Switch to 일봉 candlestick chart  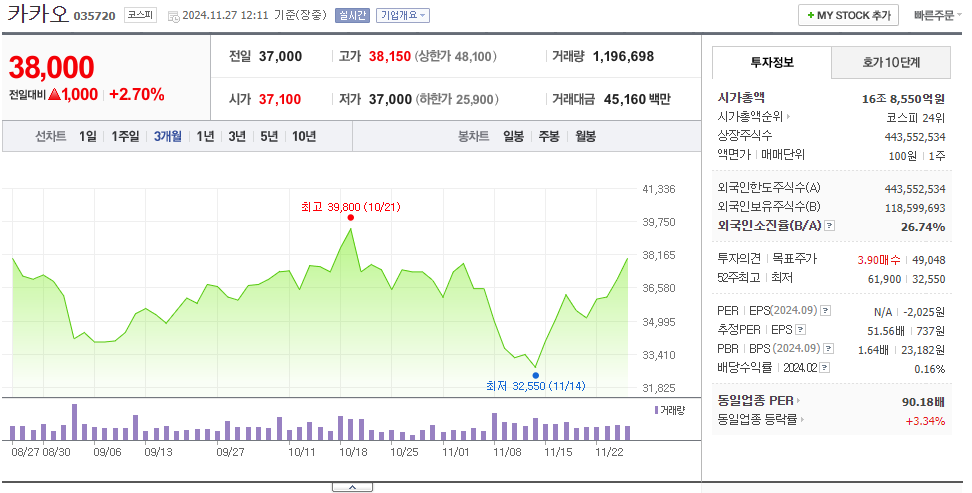tap(513, 136)
